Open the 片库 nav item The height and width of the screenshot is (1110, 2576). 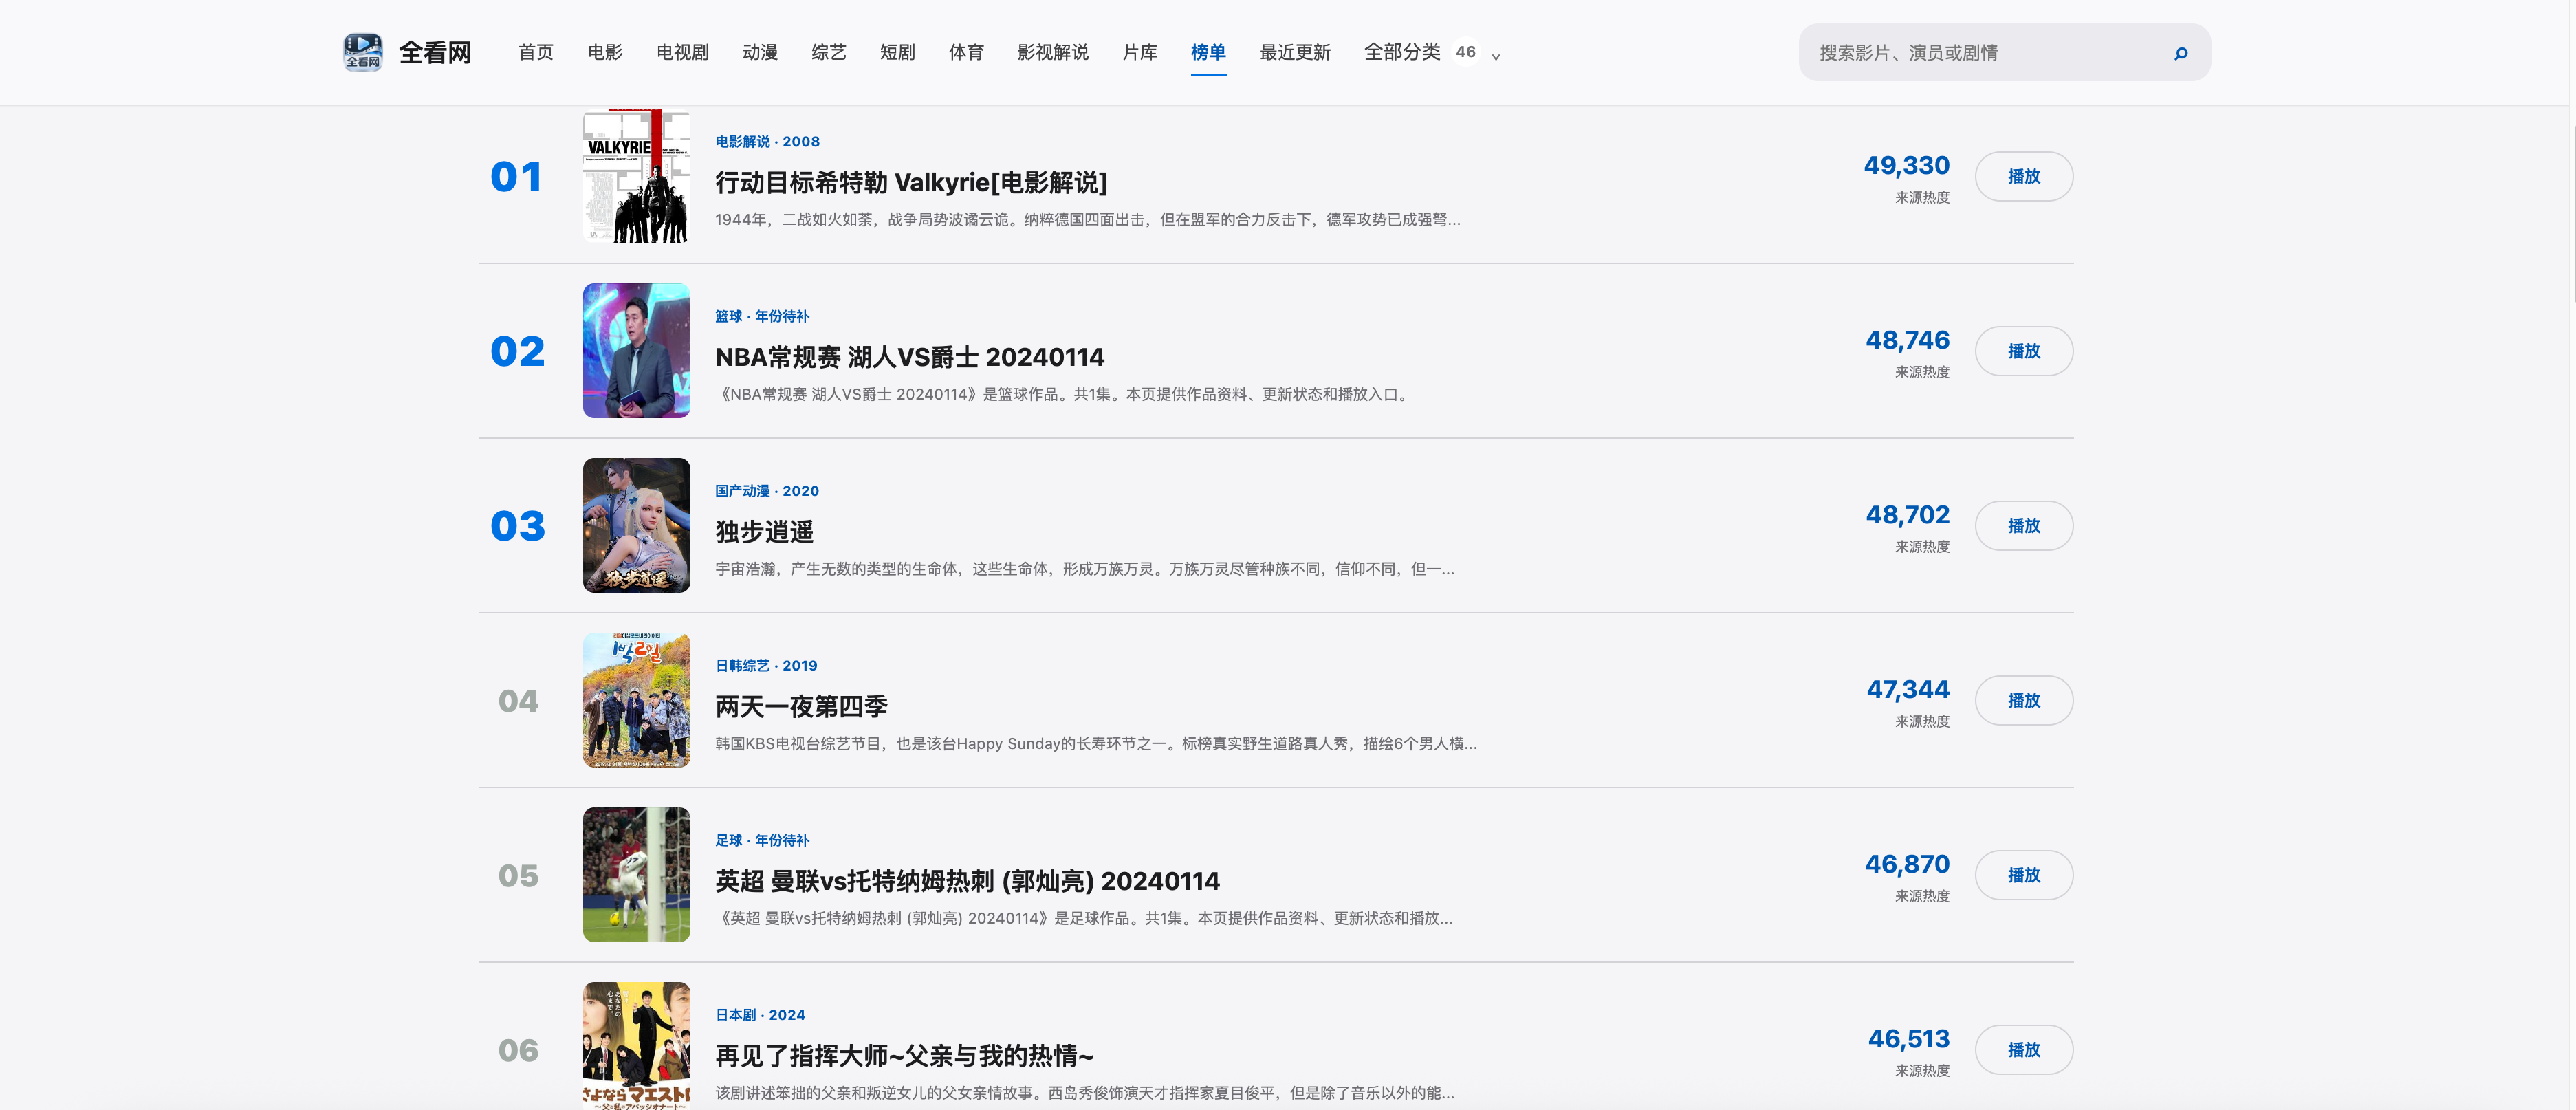(x=1140, y=52)
